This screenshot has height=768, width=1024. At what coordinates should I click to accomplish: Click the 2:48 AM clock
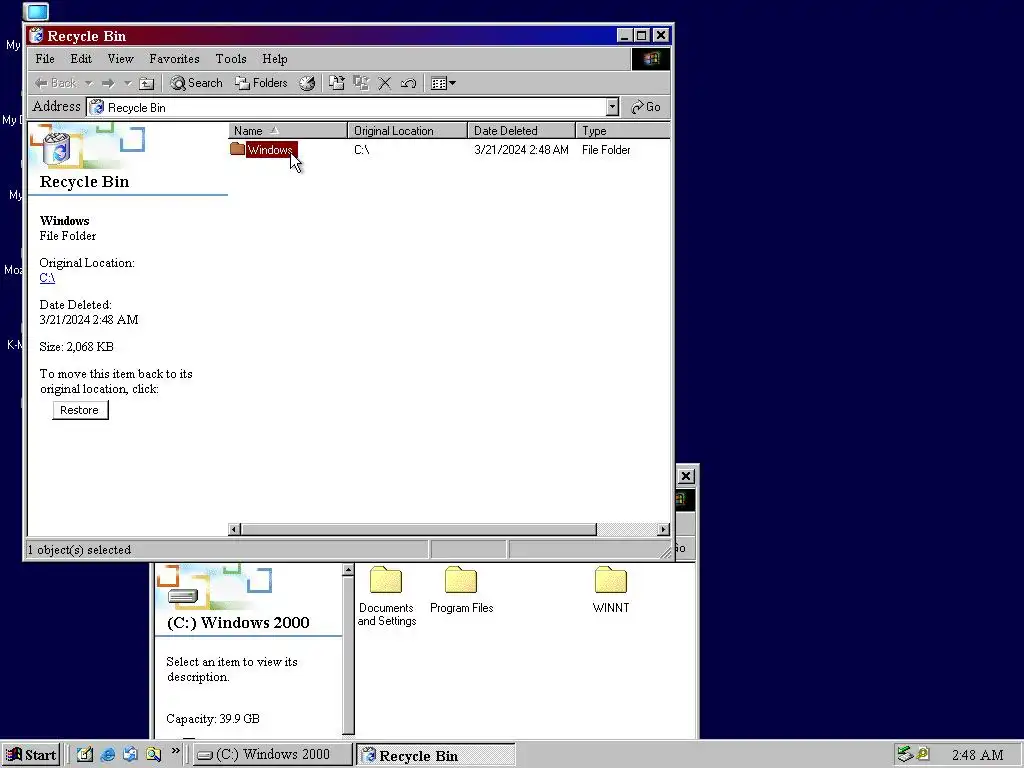[977, 755]
